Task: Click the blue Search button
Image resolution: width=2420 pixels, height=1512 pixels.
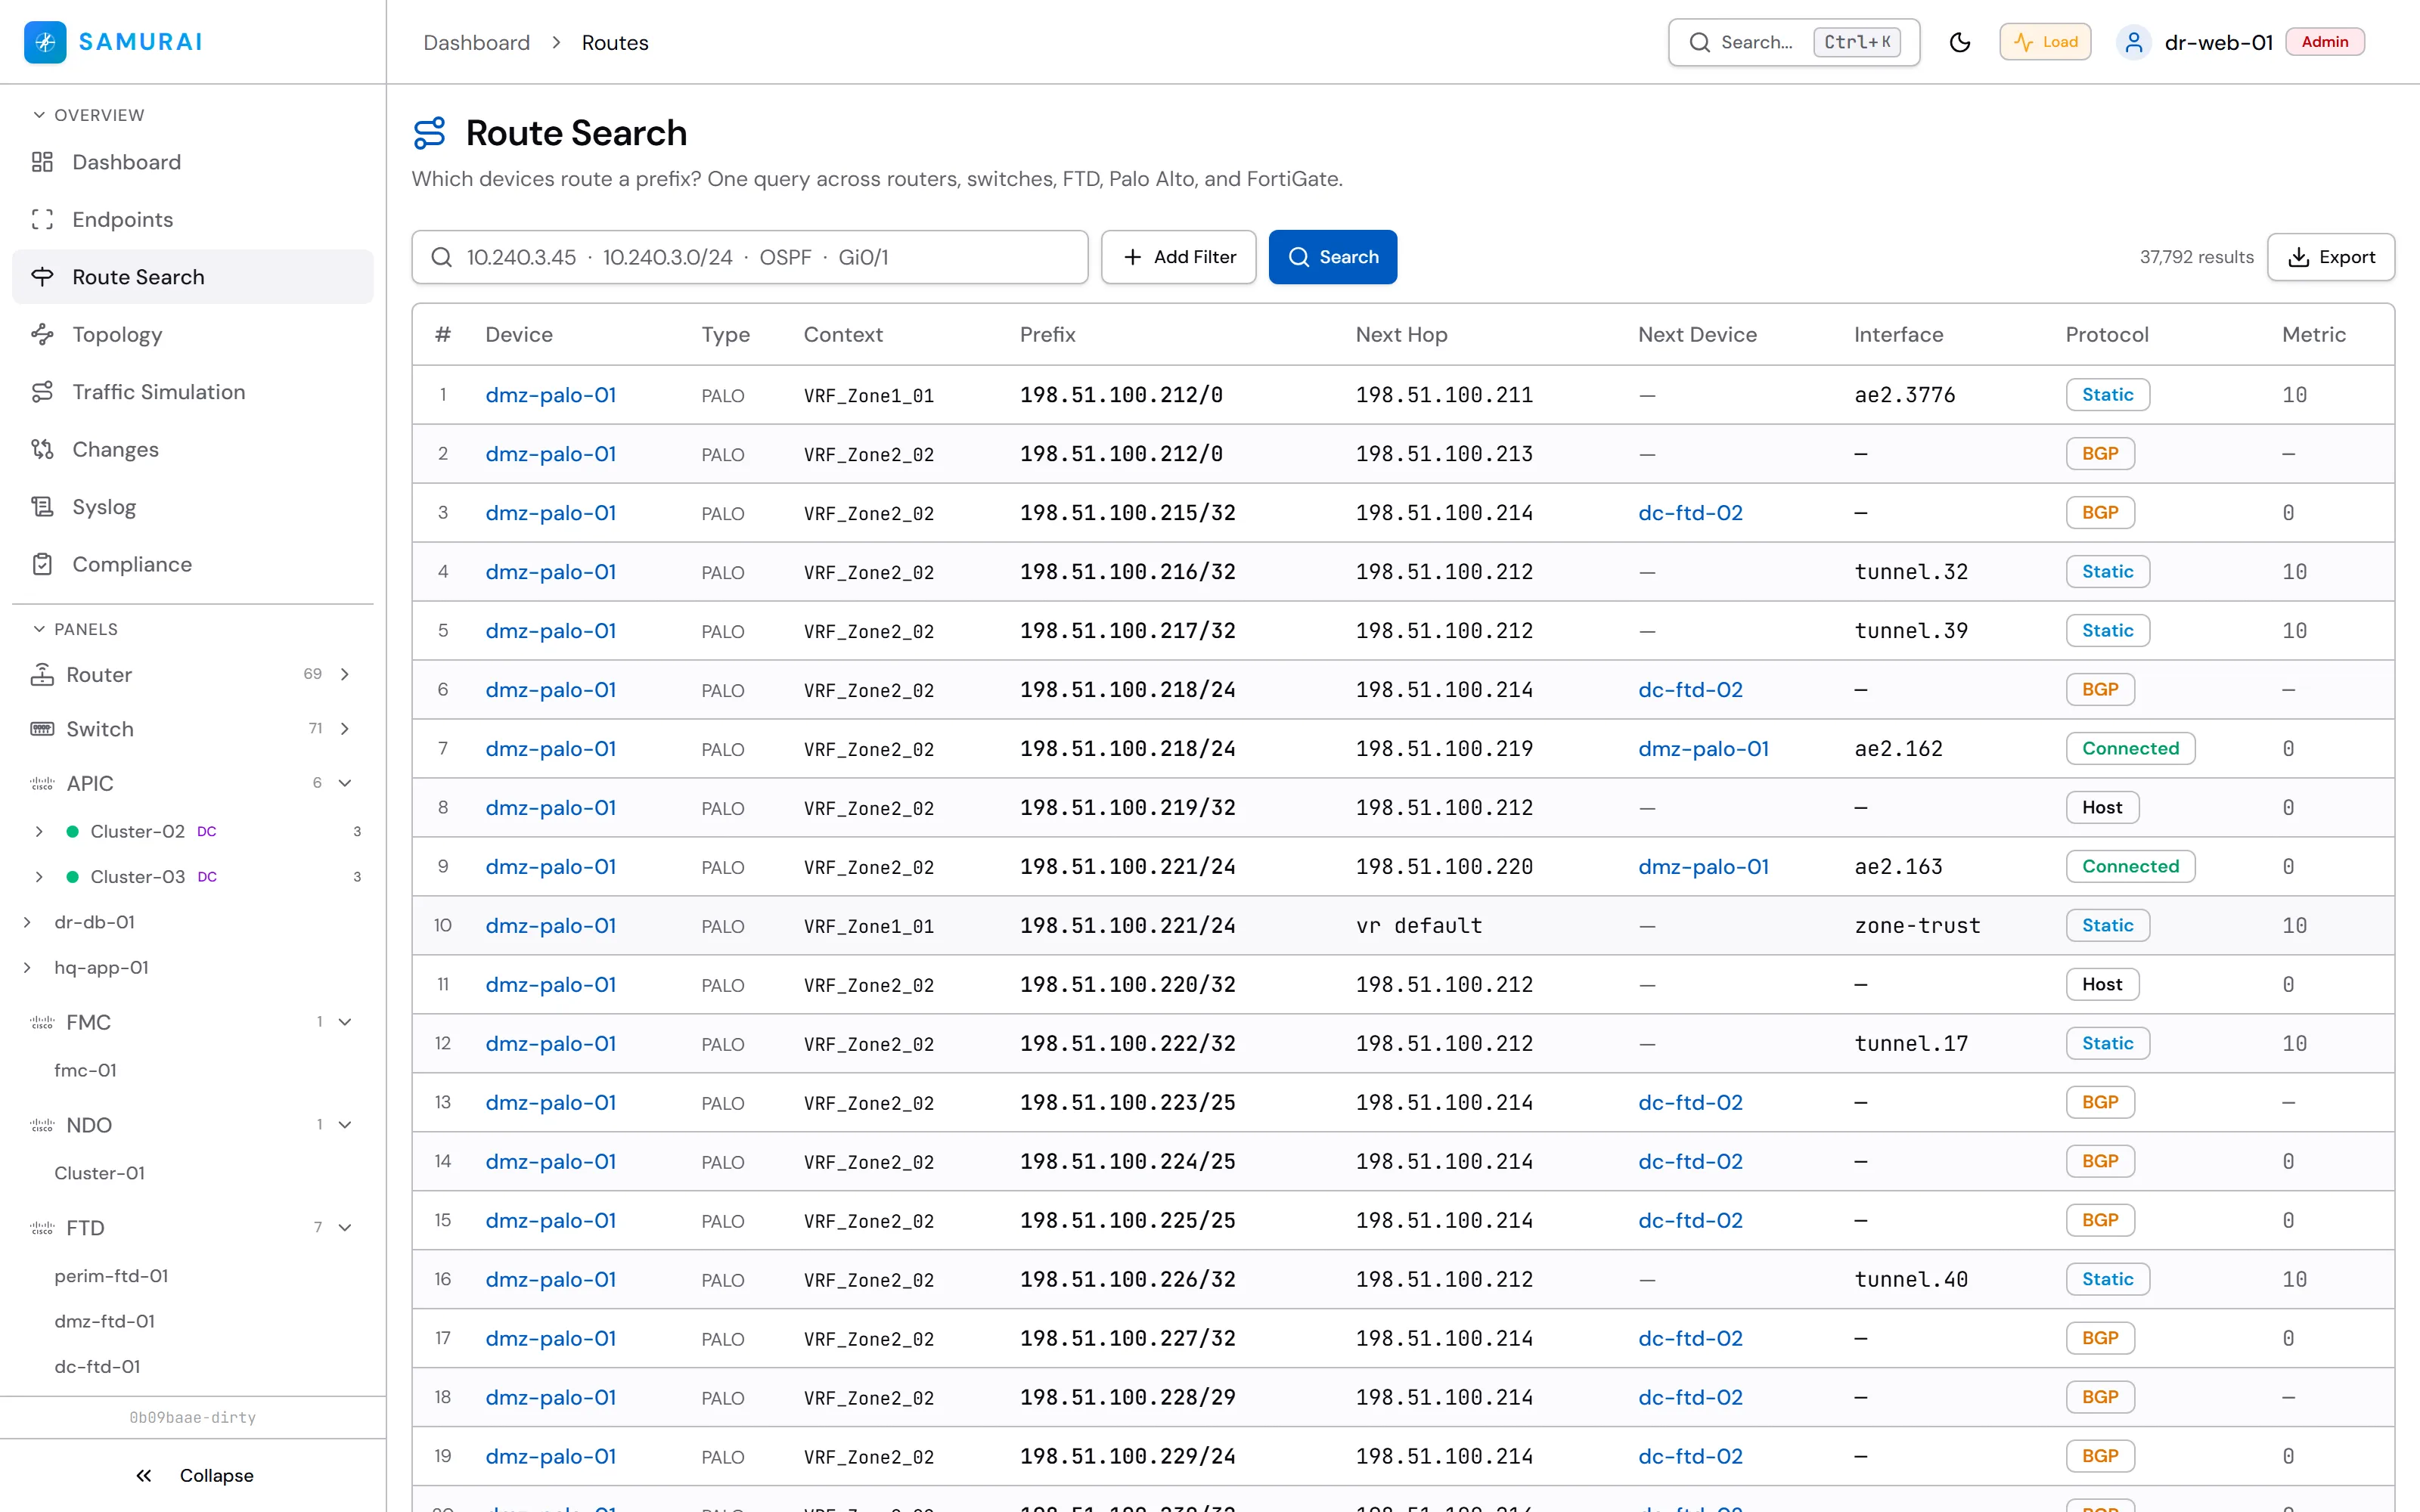Action: 1332,257
